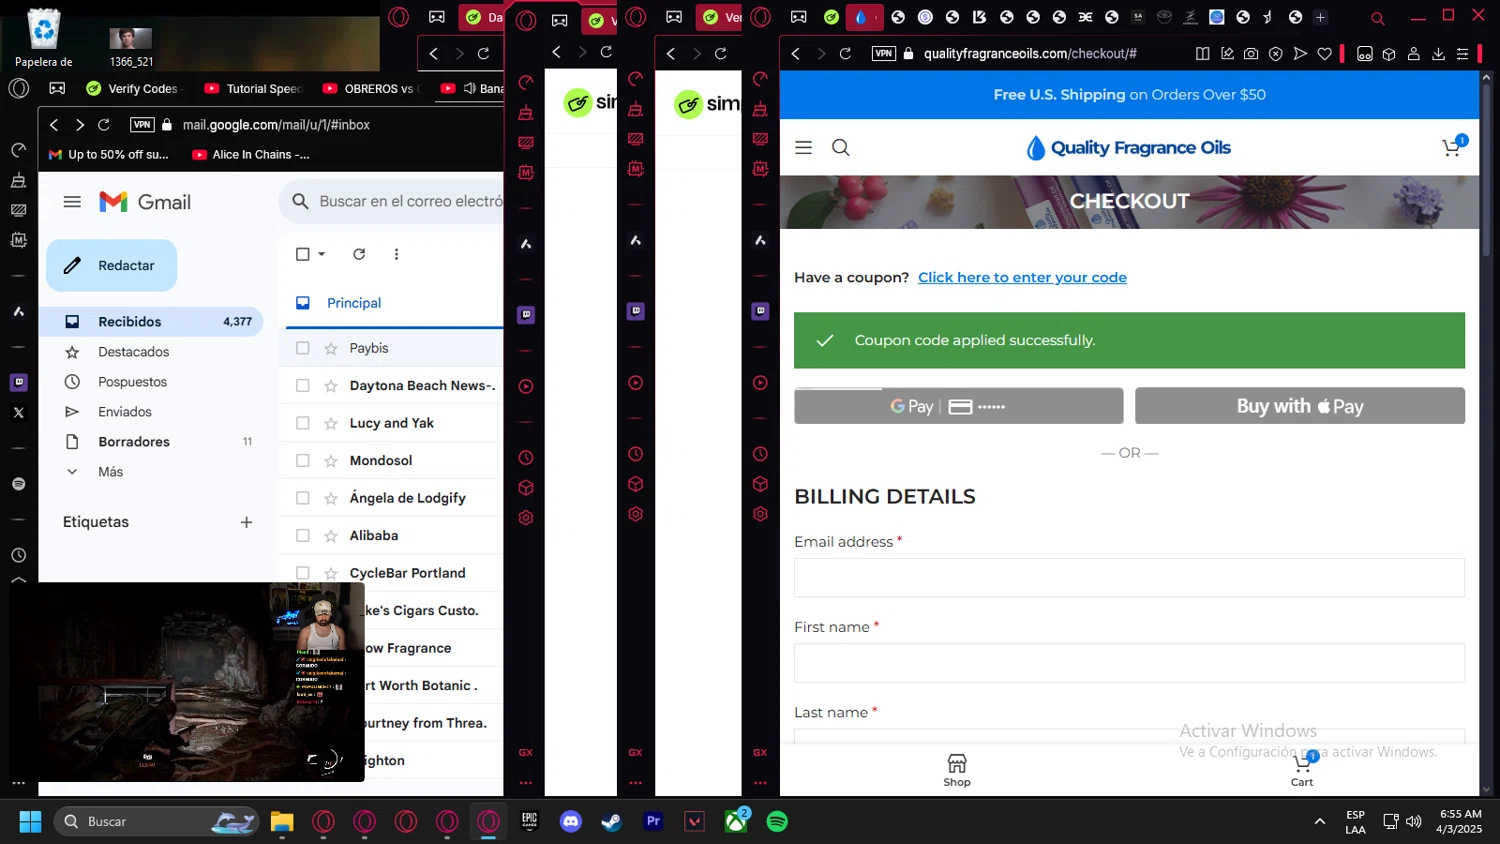The width and height of the screenshot is (1500, 844).
Task: Click the reader mode book icon
Action: [x=1203, y=54]
